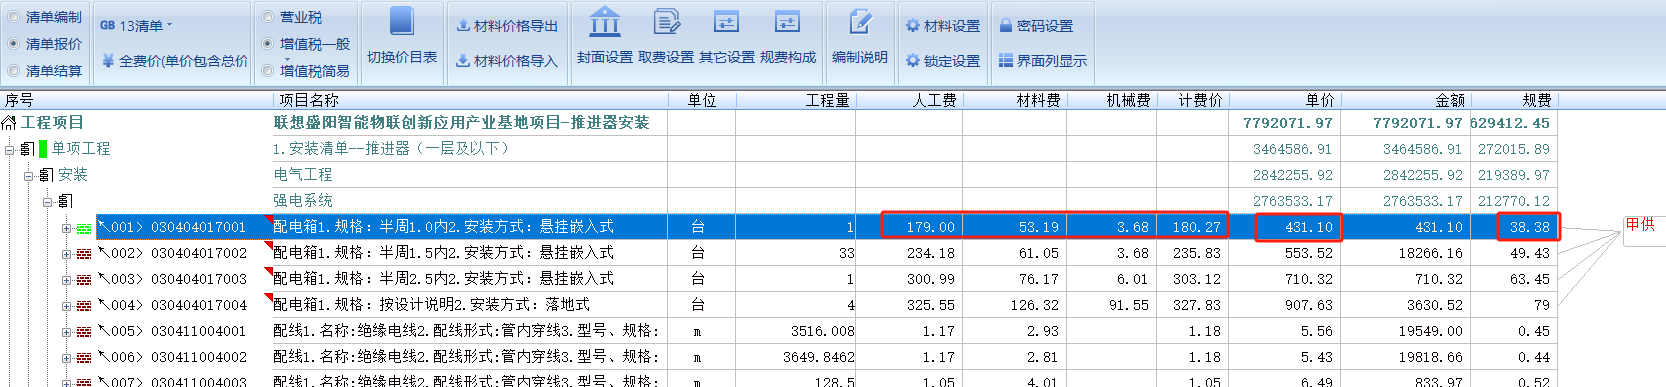Click 人工费 cell 179.00
The image size is (1666, 387).
910,227
